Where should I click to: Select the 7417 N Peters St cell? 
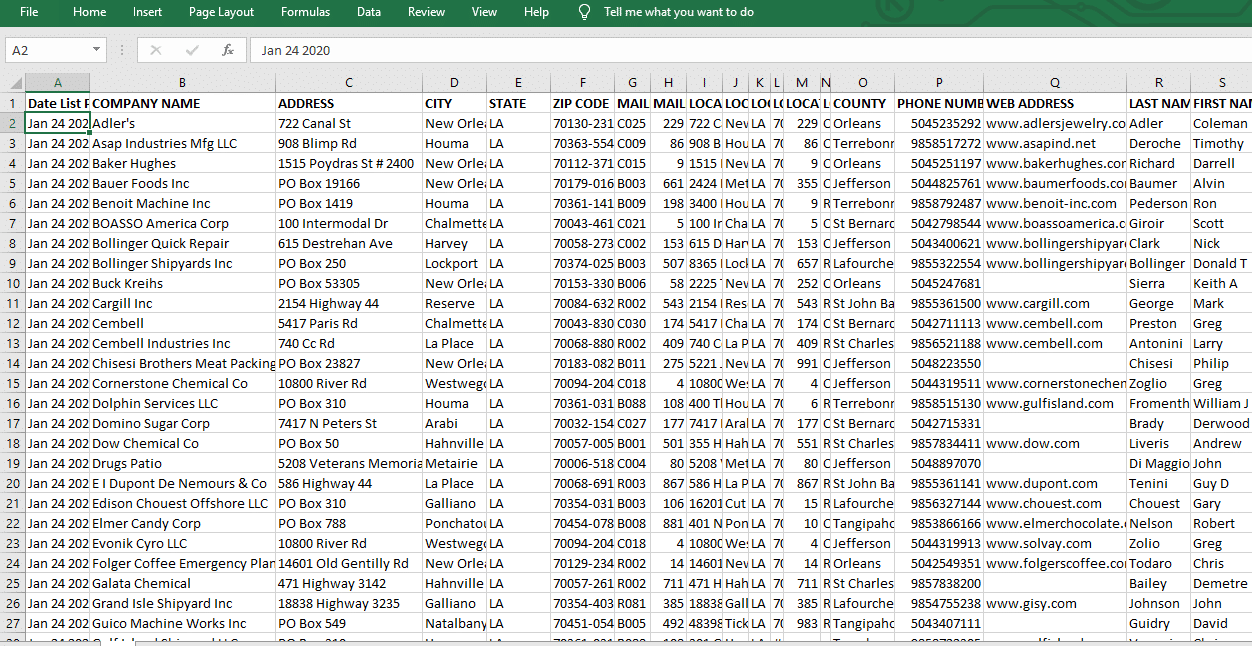349,423
